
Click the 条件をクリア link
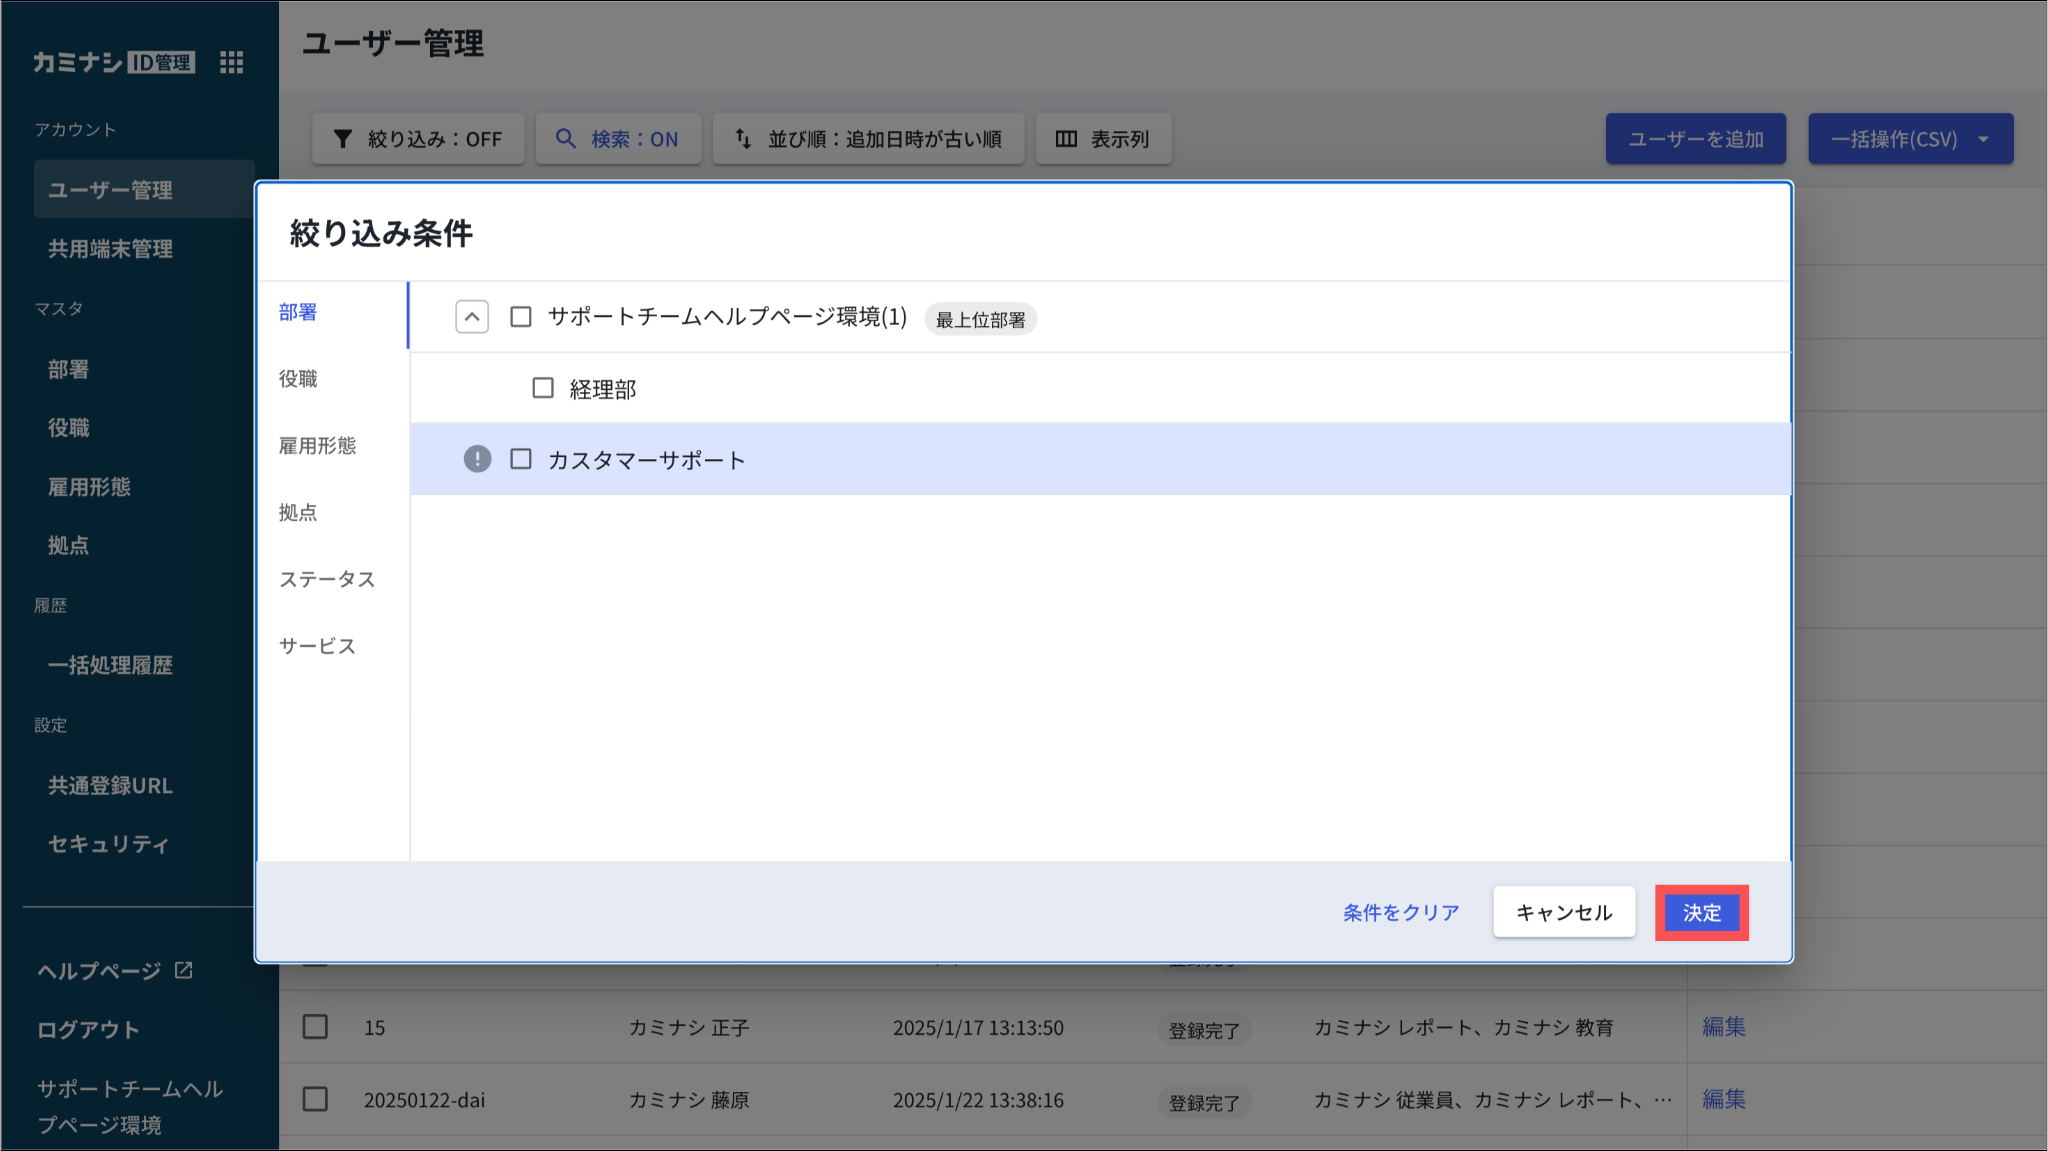pos(1401,912)
